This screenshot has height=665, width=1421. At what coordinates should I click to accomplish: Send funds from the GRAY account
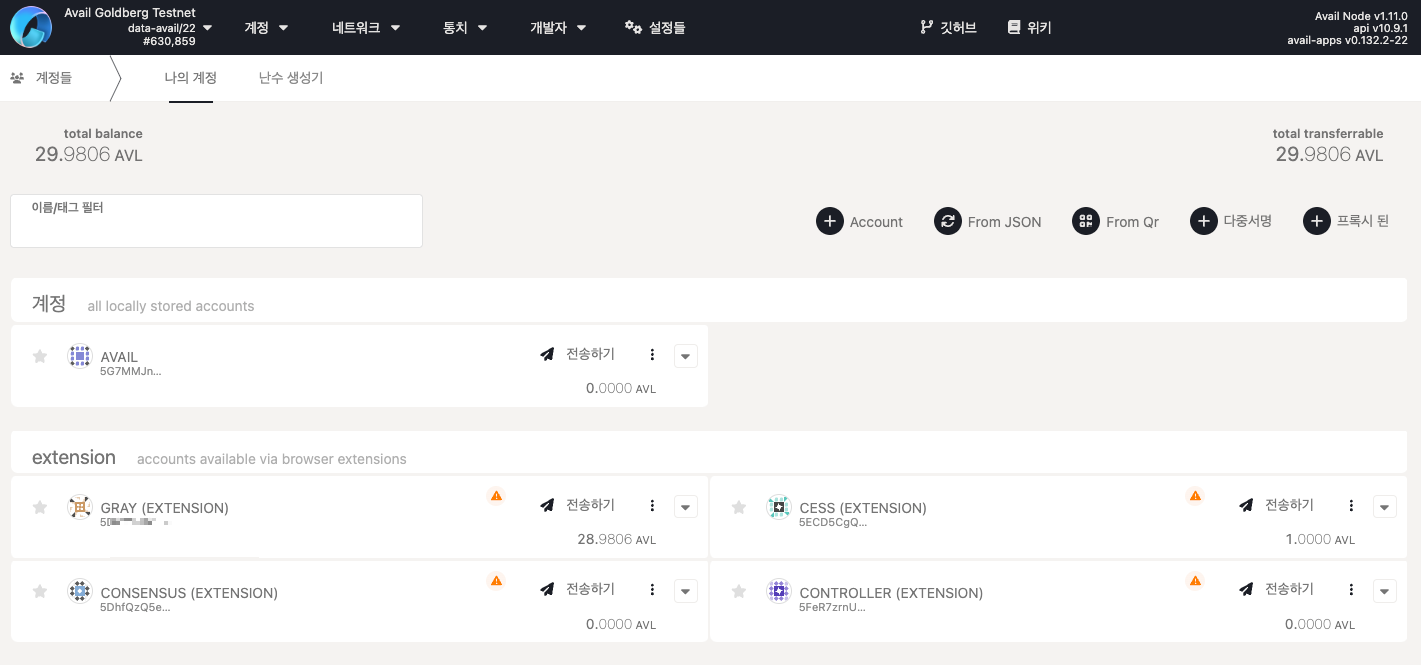[x=578, y=505]
